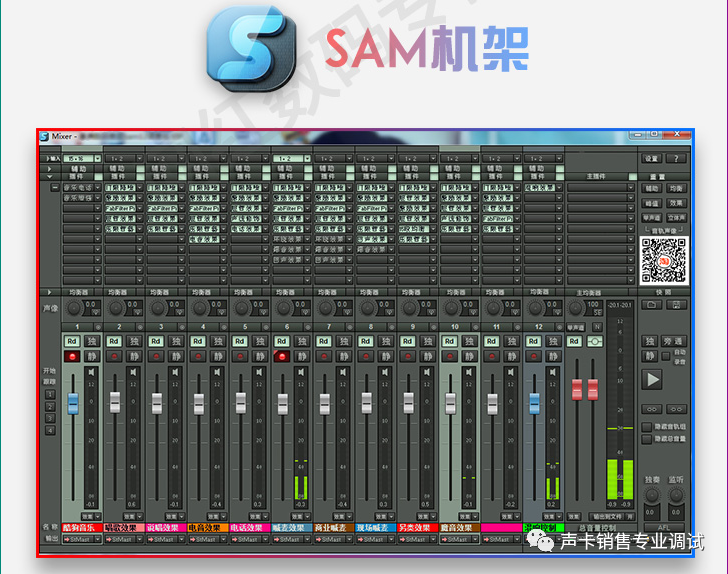
Task: Click the 均衡 reset button
Action: click(676, 188)
